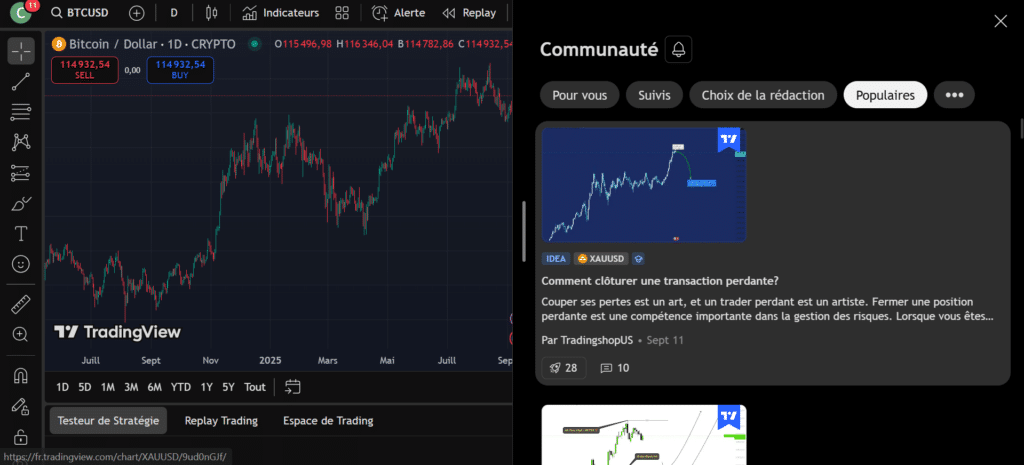
Task: Set chart range to 6M
Action: 155,387
